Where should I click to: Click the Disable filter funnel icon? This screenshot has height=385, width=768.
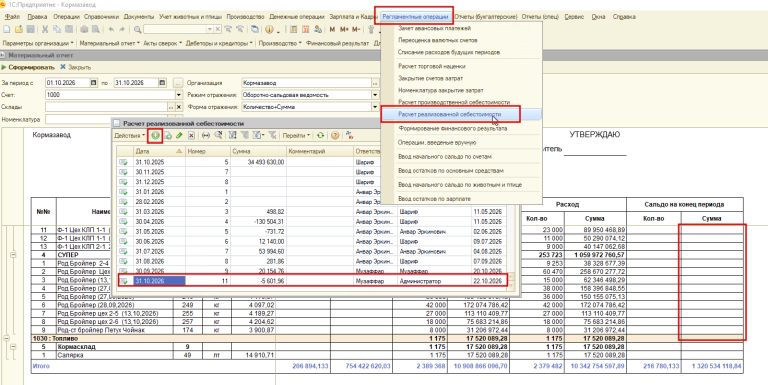click(273, 135)
